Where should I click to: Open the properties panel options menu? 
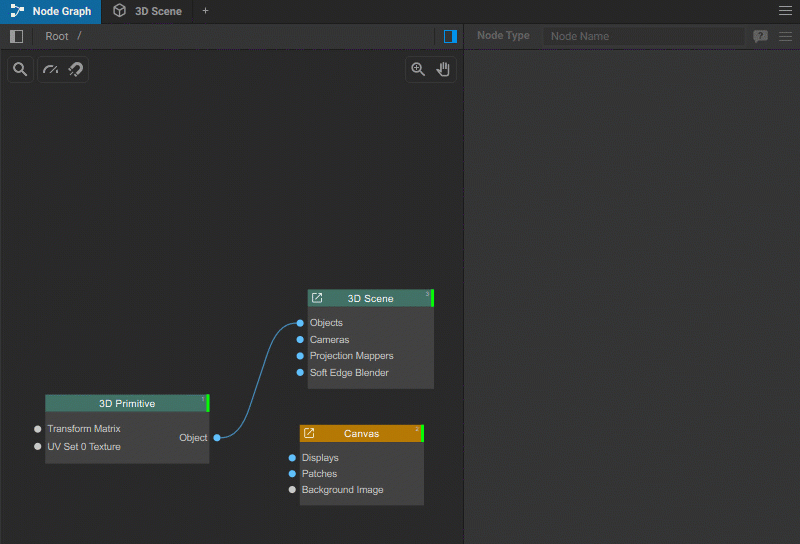click(785, 36)
